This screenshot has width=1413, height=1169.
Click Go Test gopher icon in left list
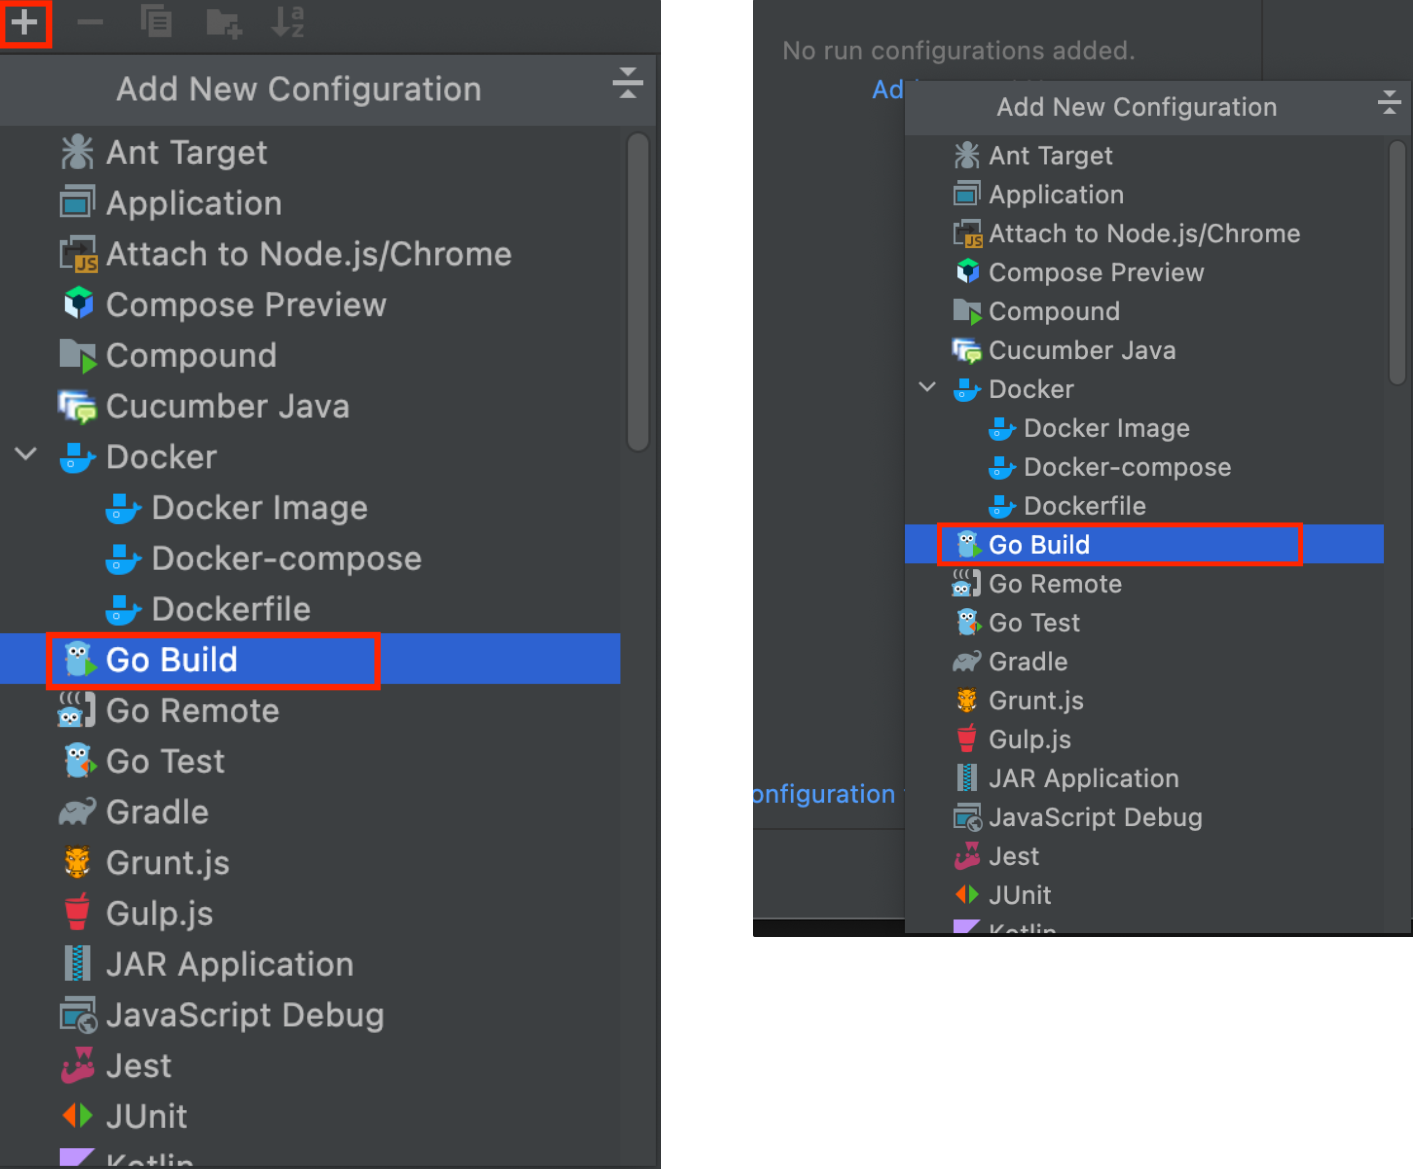click(x=79, y=761)
